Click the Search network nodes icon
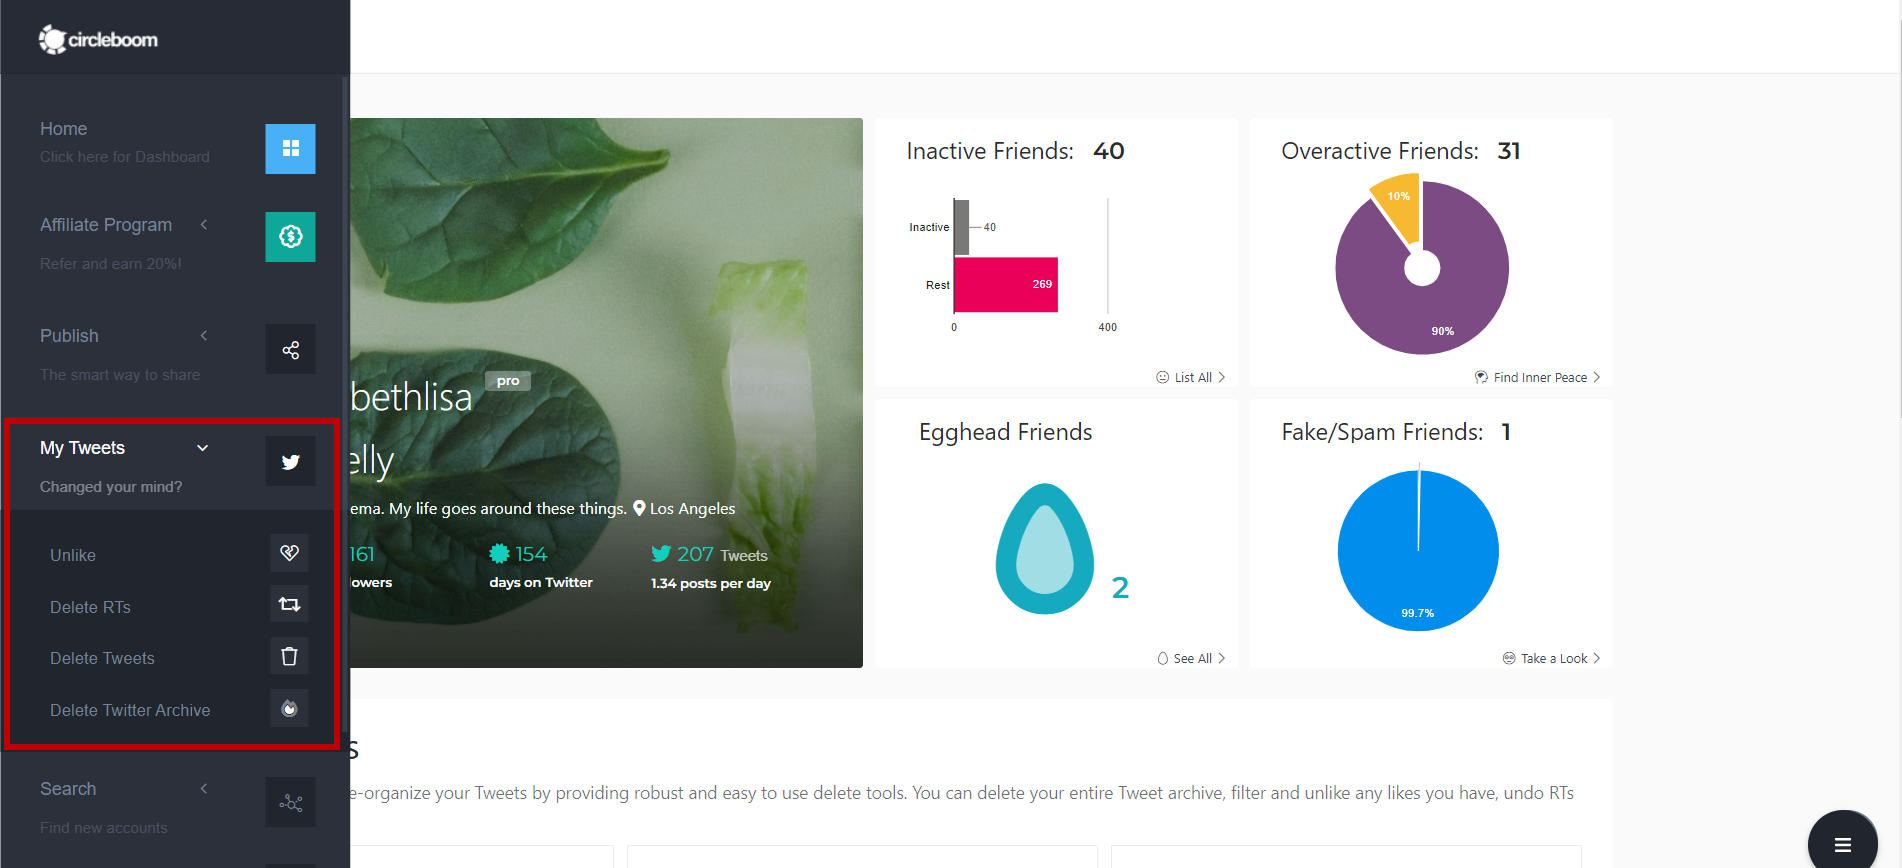Image resolution: width=1902 pixels, height=868 pixels. click(290, 802)
